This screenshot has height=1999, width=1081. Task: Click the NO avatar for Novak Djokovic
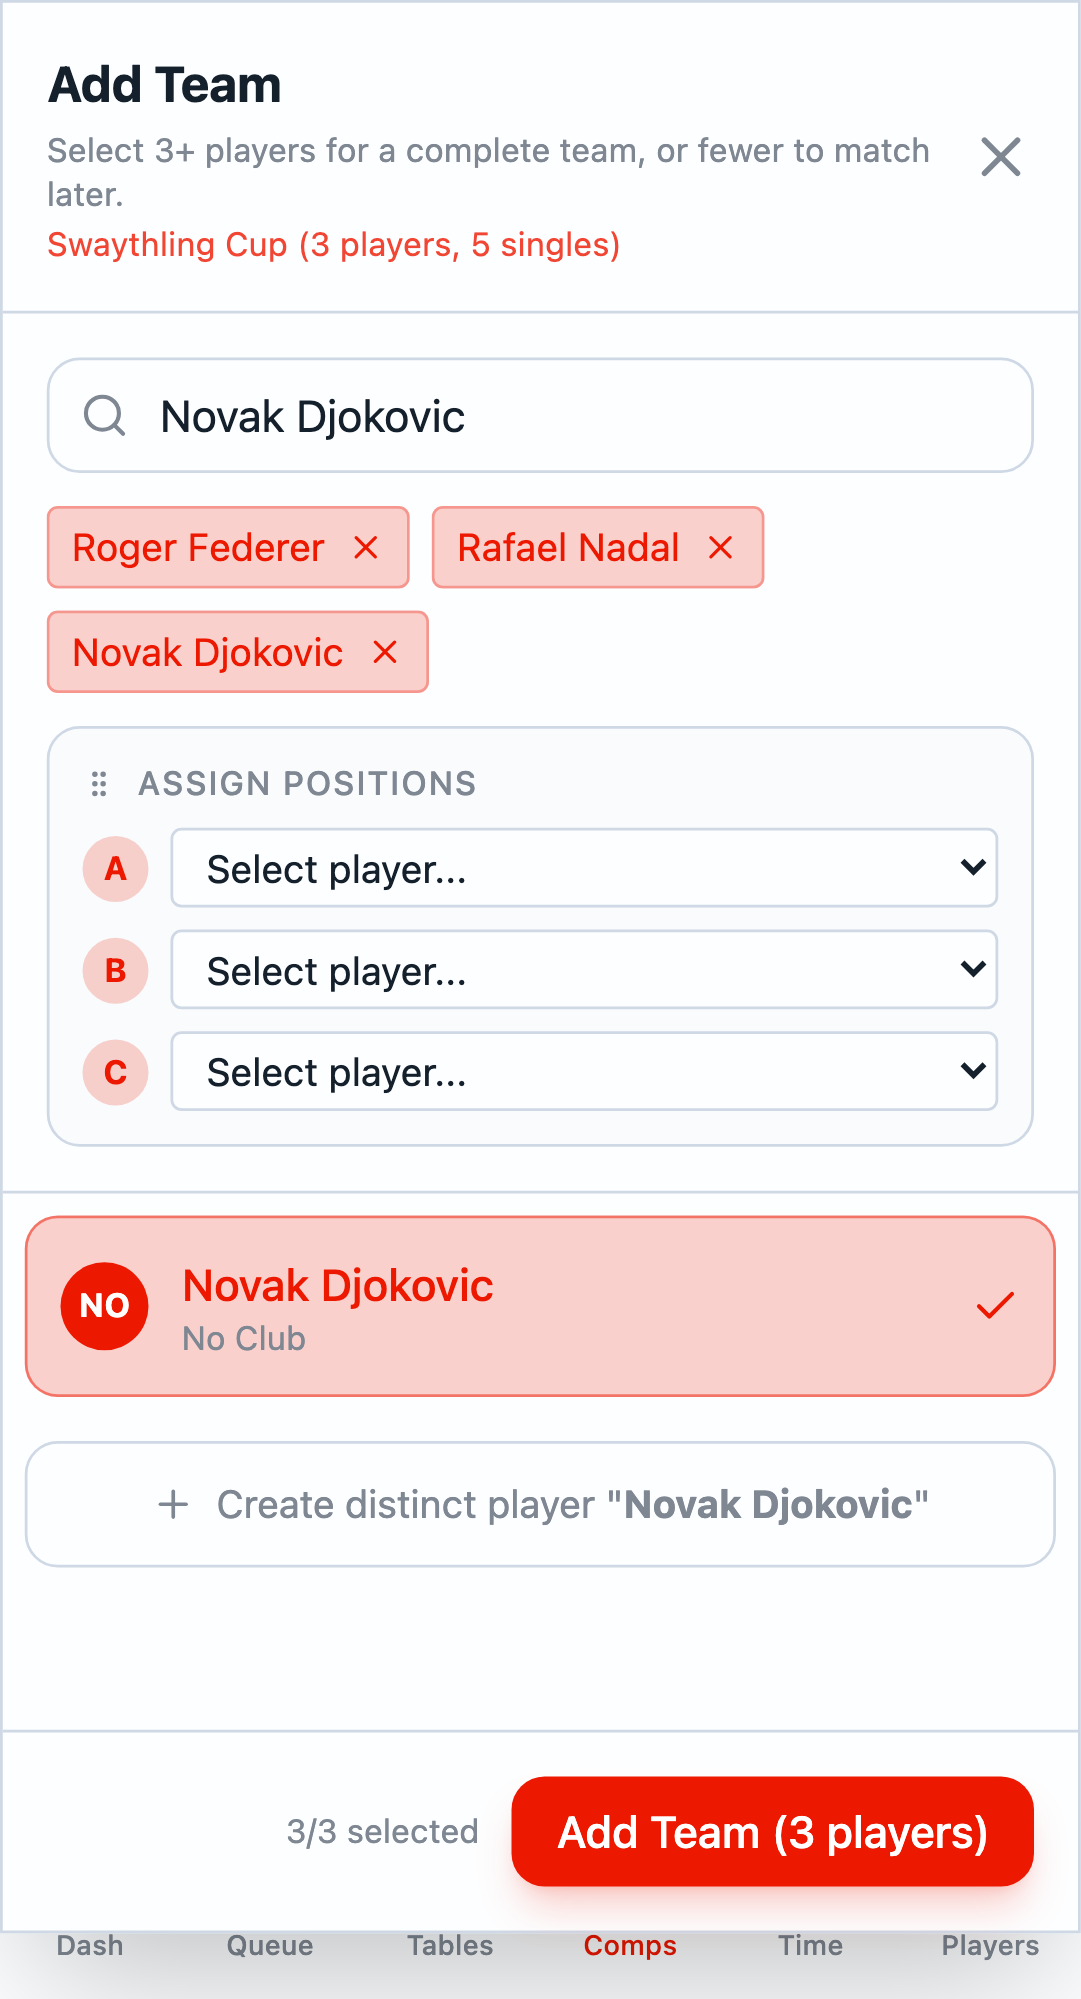pos(105,1305)
